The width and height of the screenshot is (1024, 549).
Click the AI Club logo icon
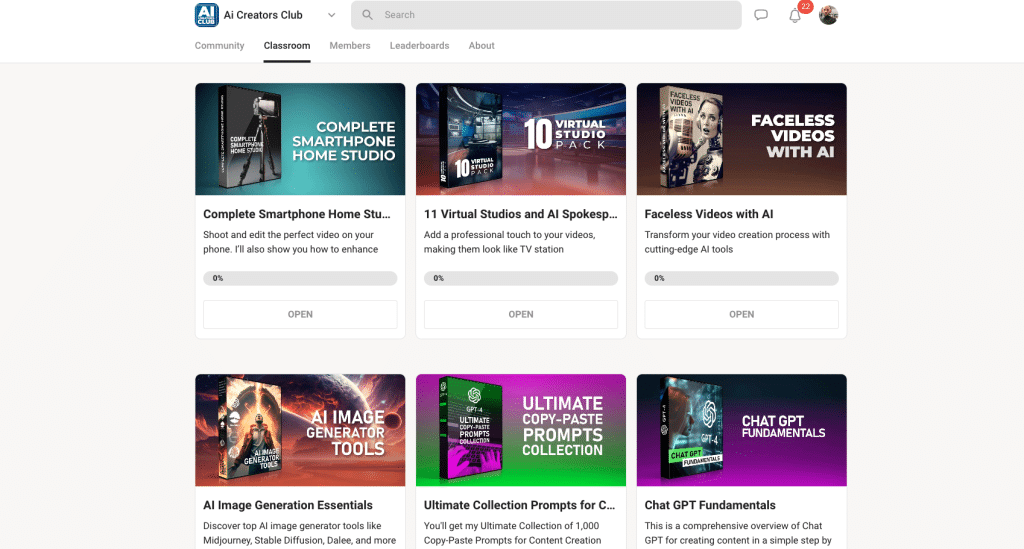[x=207, y=15]
